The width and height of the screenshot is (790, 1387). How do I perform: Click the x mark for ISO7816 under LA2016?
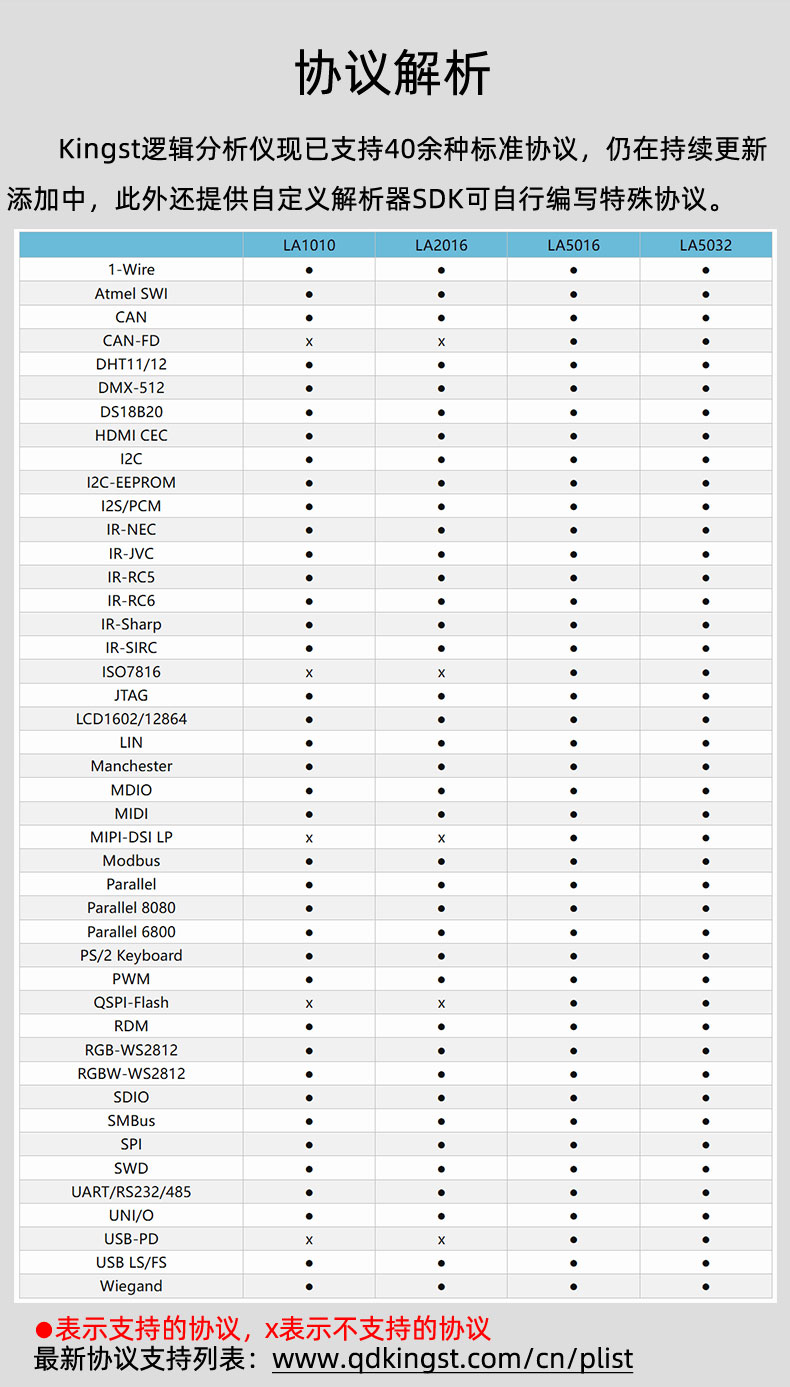pyautogui.click(x=441, y=672)
